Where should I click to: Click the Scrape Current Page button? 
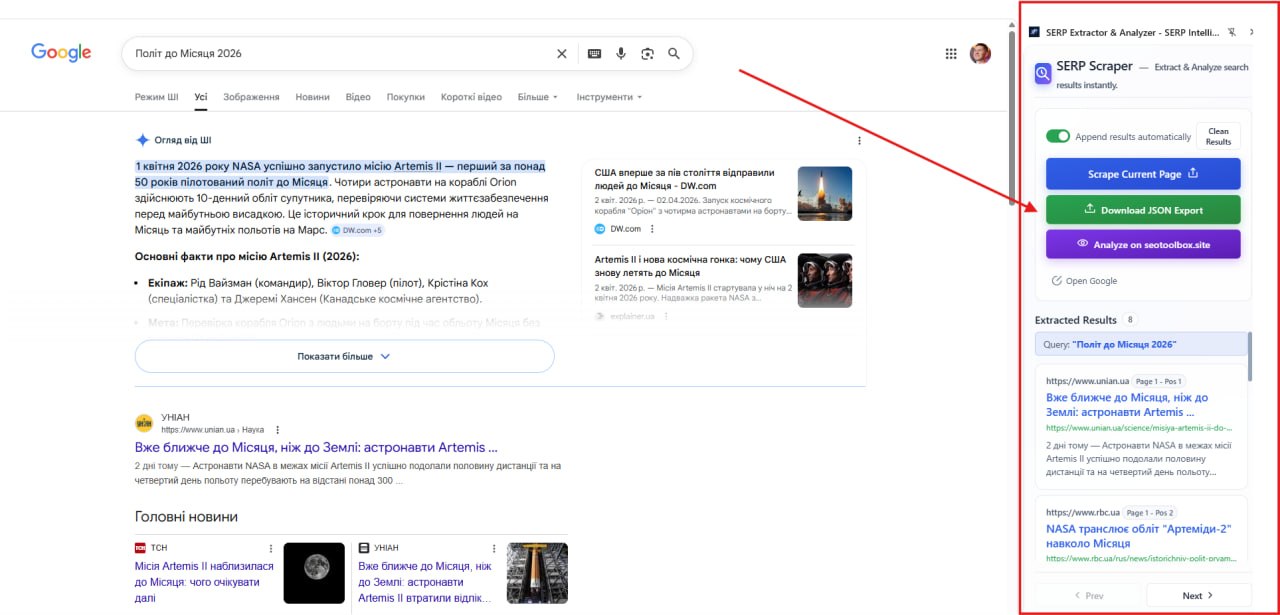1142,174
